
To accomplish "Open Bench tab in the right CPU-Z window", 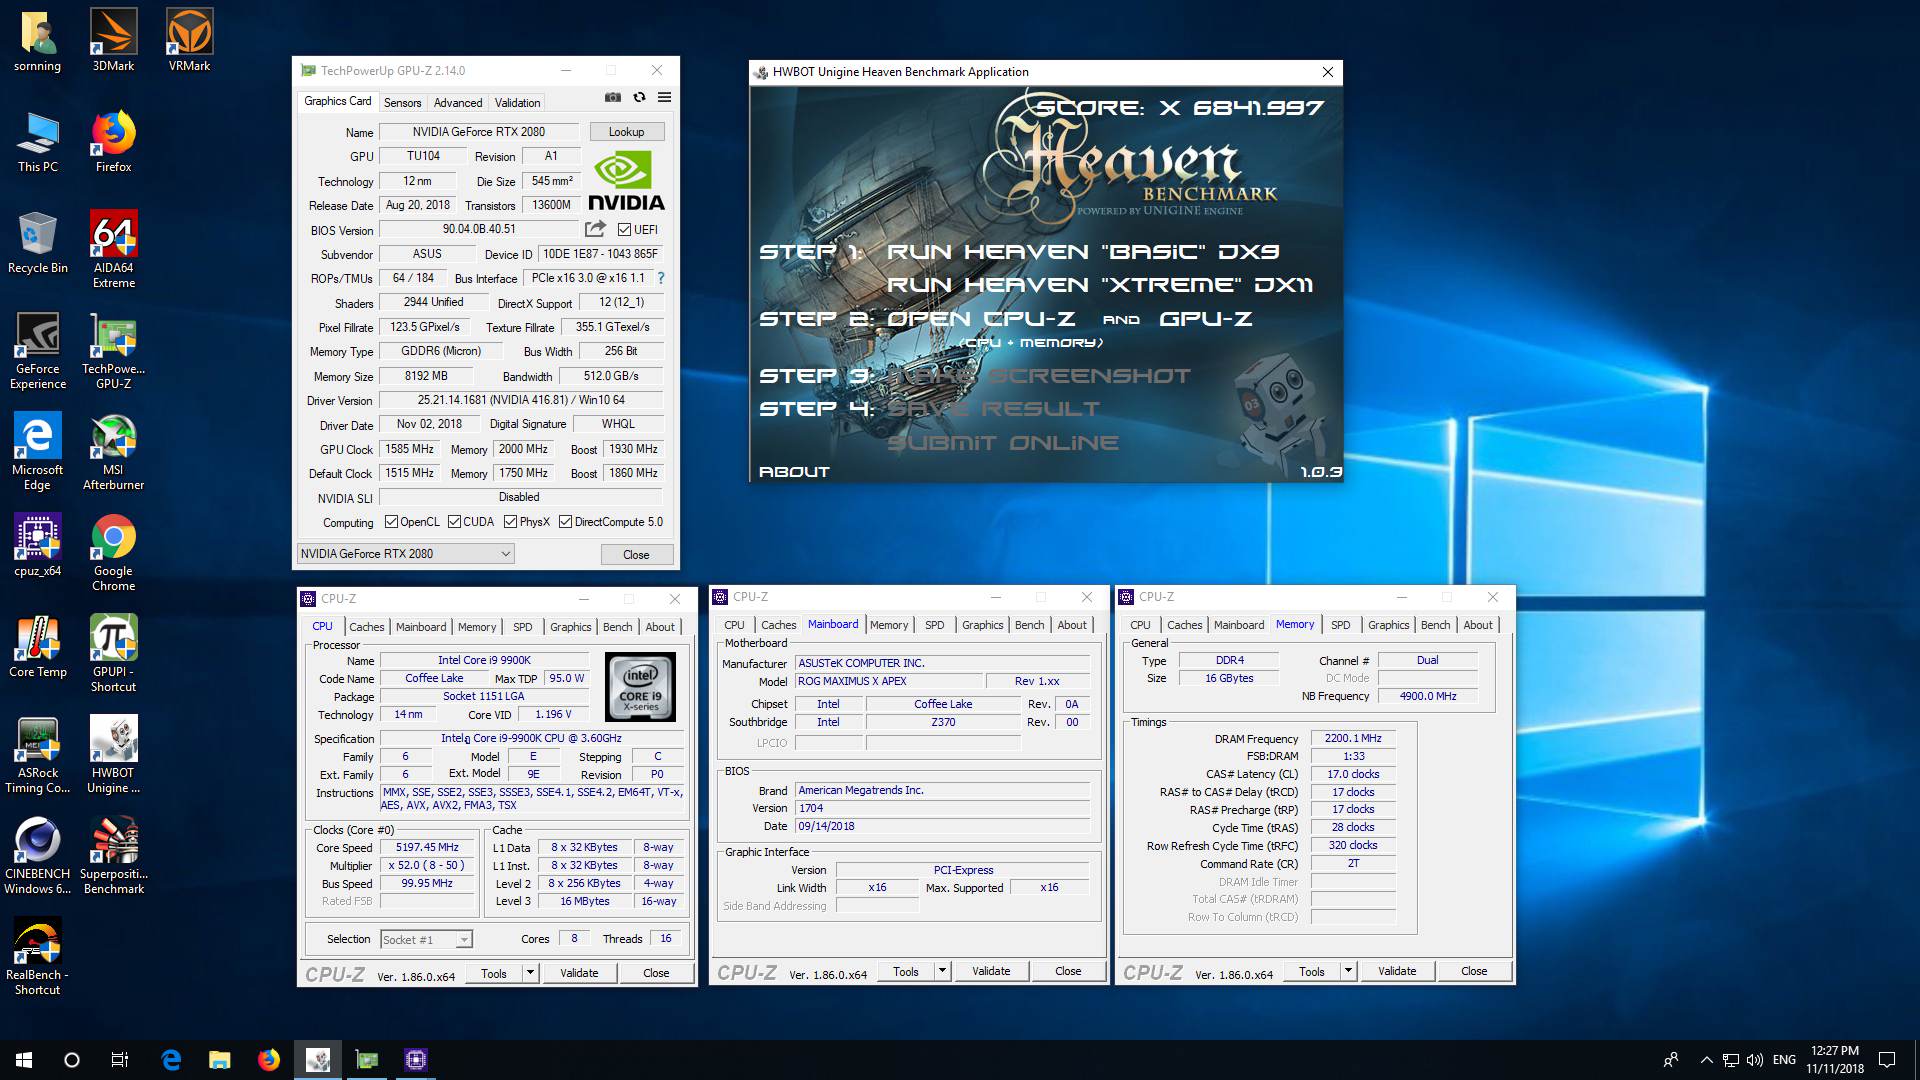I will (1435, 625).
